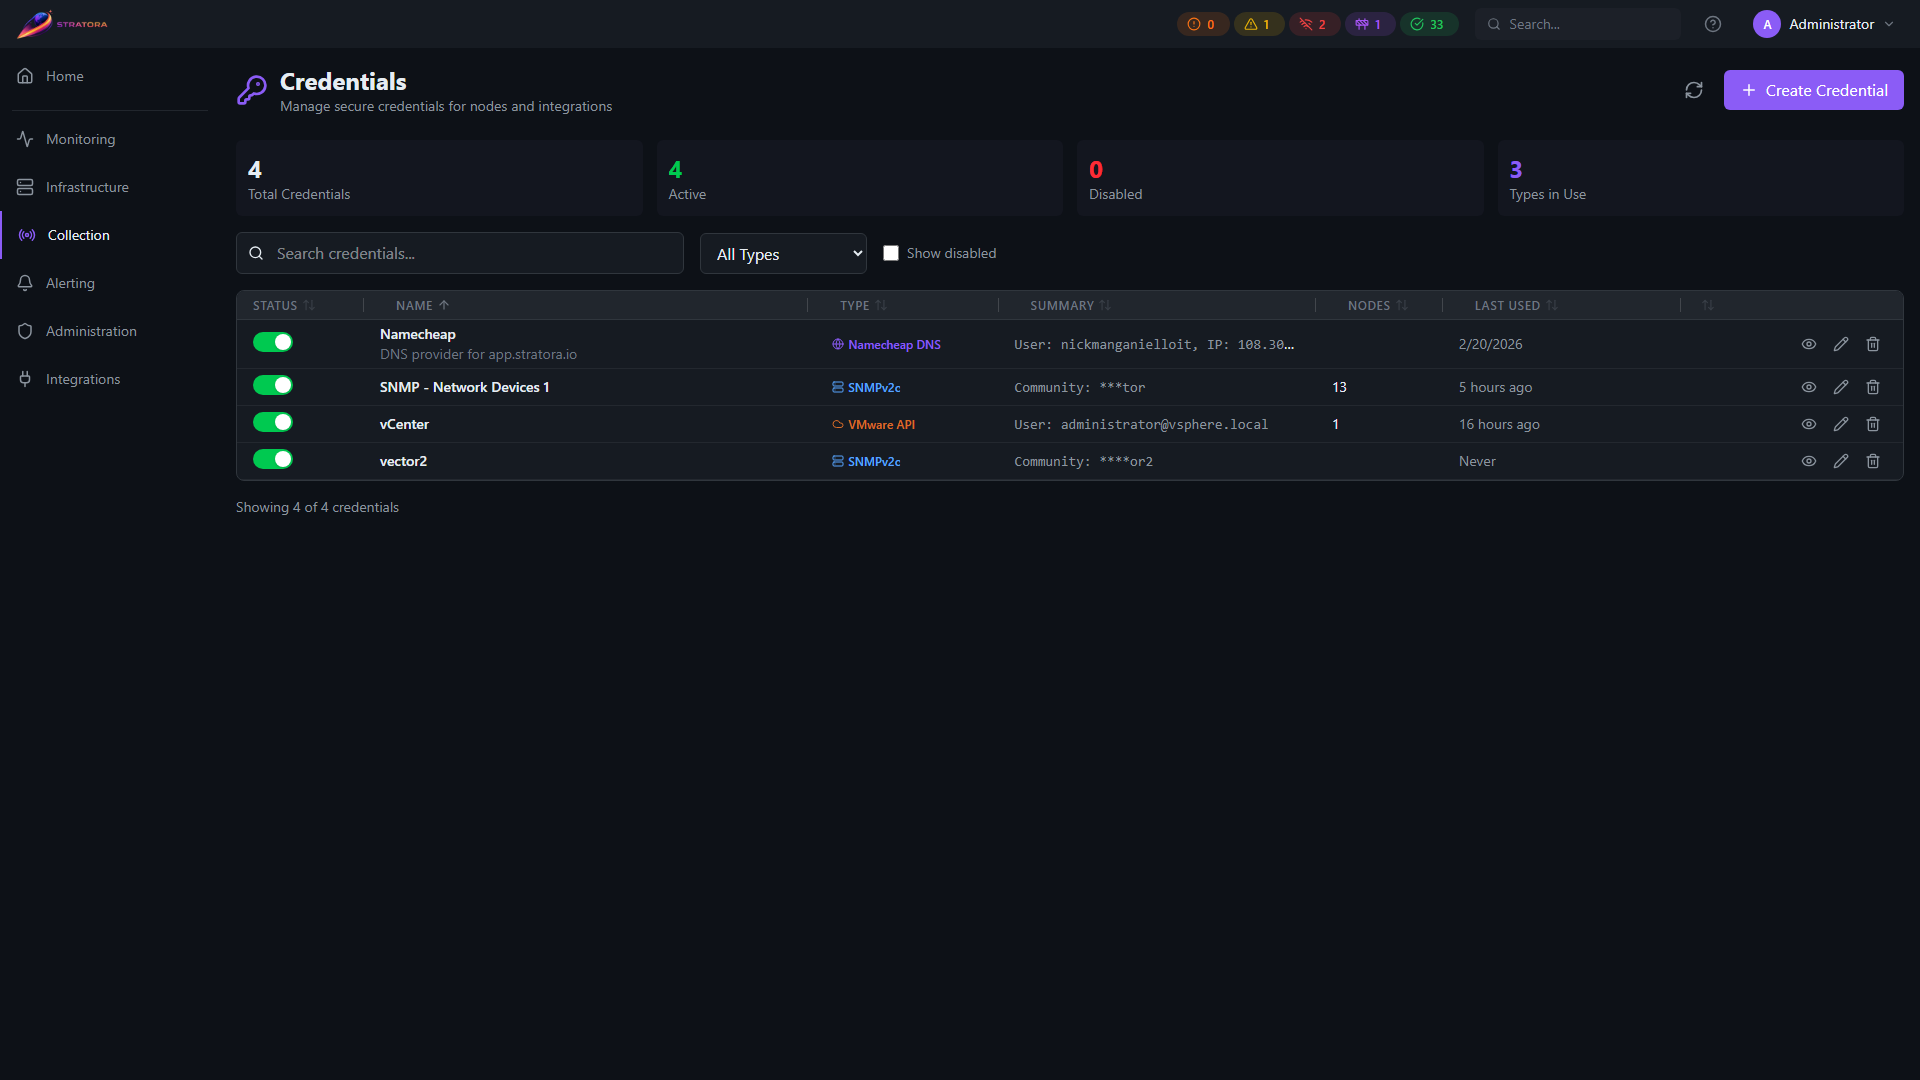Click the Home sidebar icon
This screenshot has width=1920, height=1080.
(25, 76)
